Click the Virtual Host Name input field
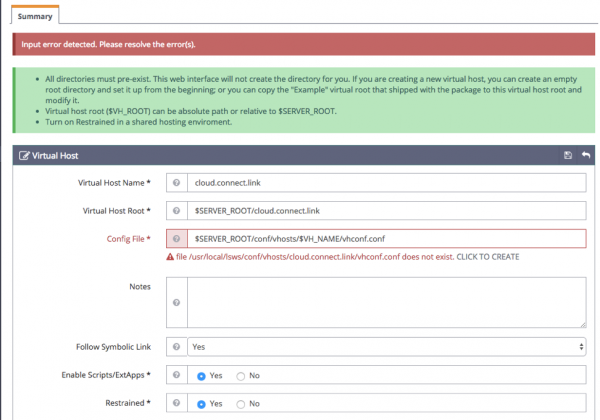Screen dimensions: 600x420 (386, 184)
